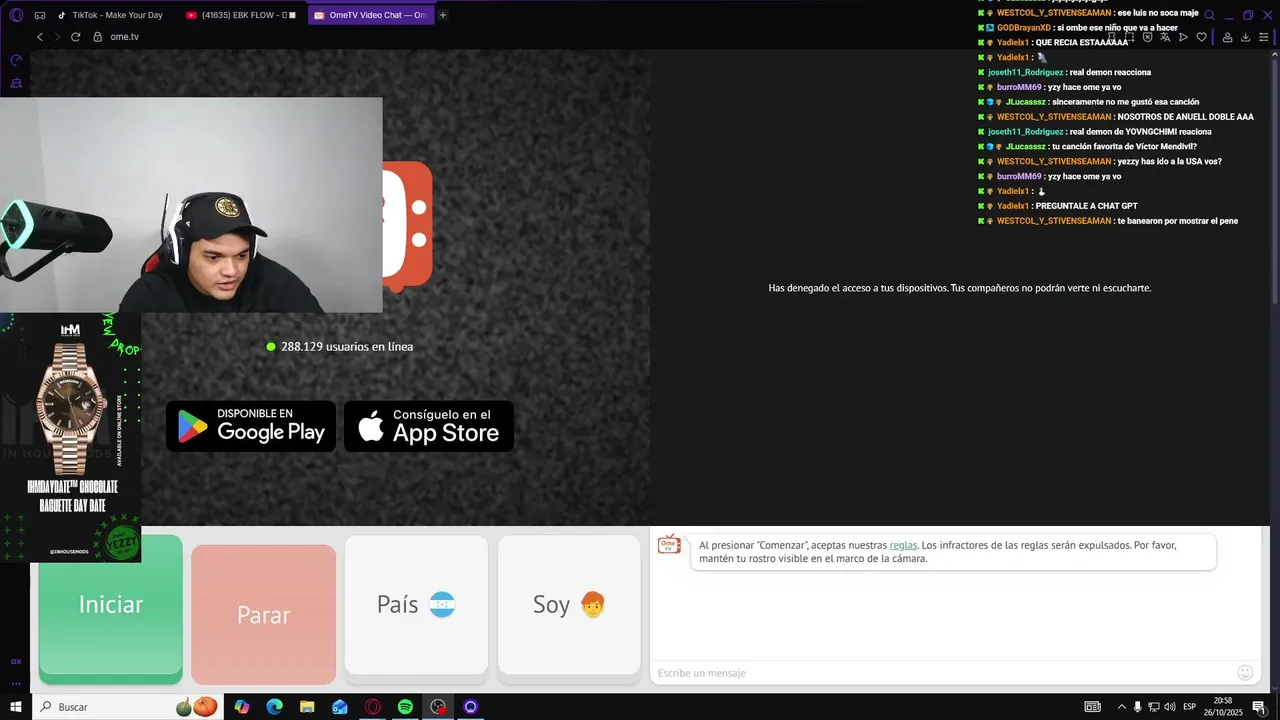Switch to the EBK FLOW YouTube tab
1280x720 pixels.
tap(240, 15)
